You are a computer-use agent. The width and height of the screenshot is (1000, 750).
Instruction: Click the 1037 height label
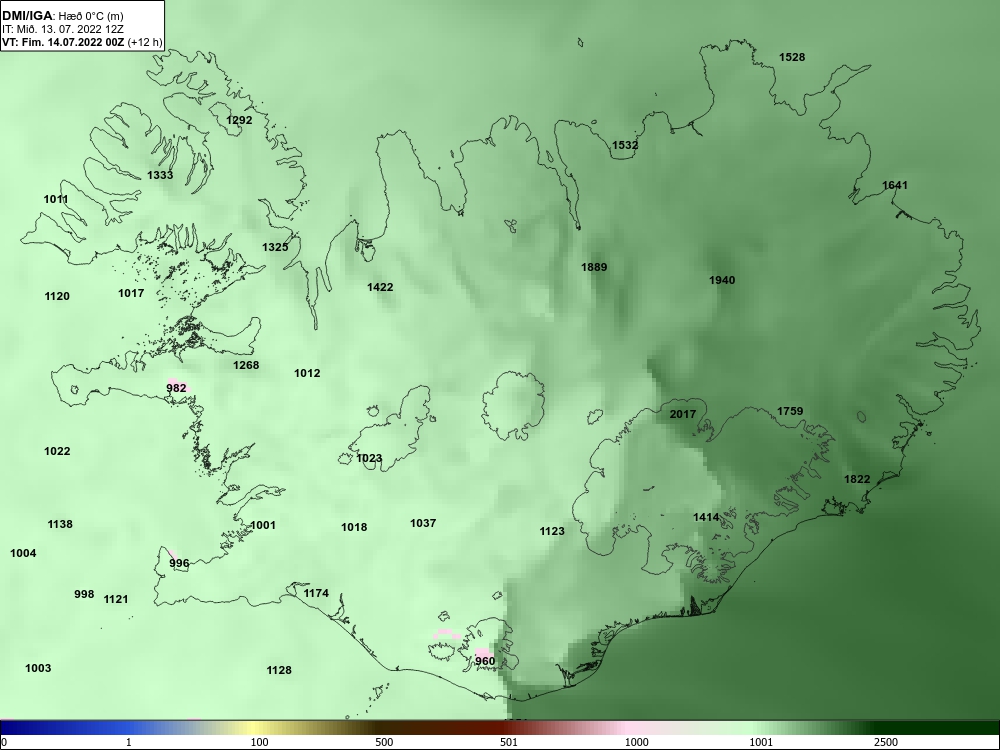(423, 524)
